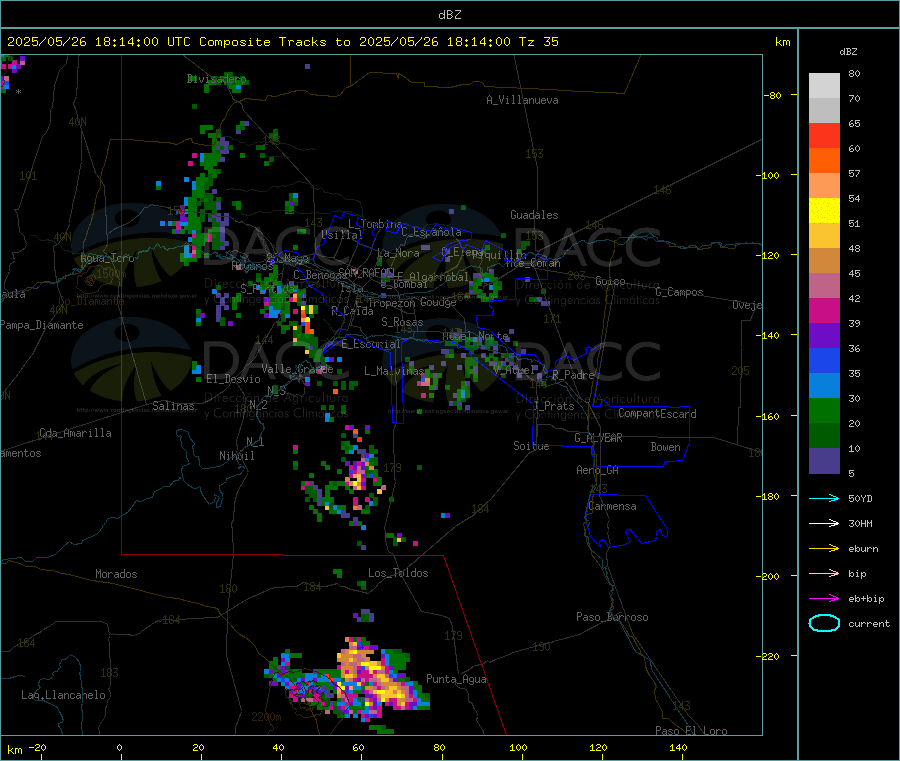Click the cyan 50YD arrow in legend
This screenshot has width=900, height=761.
click(824, 498)
